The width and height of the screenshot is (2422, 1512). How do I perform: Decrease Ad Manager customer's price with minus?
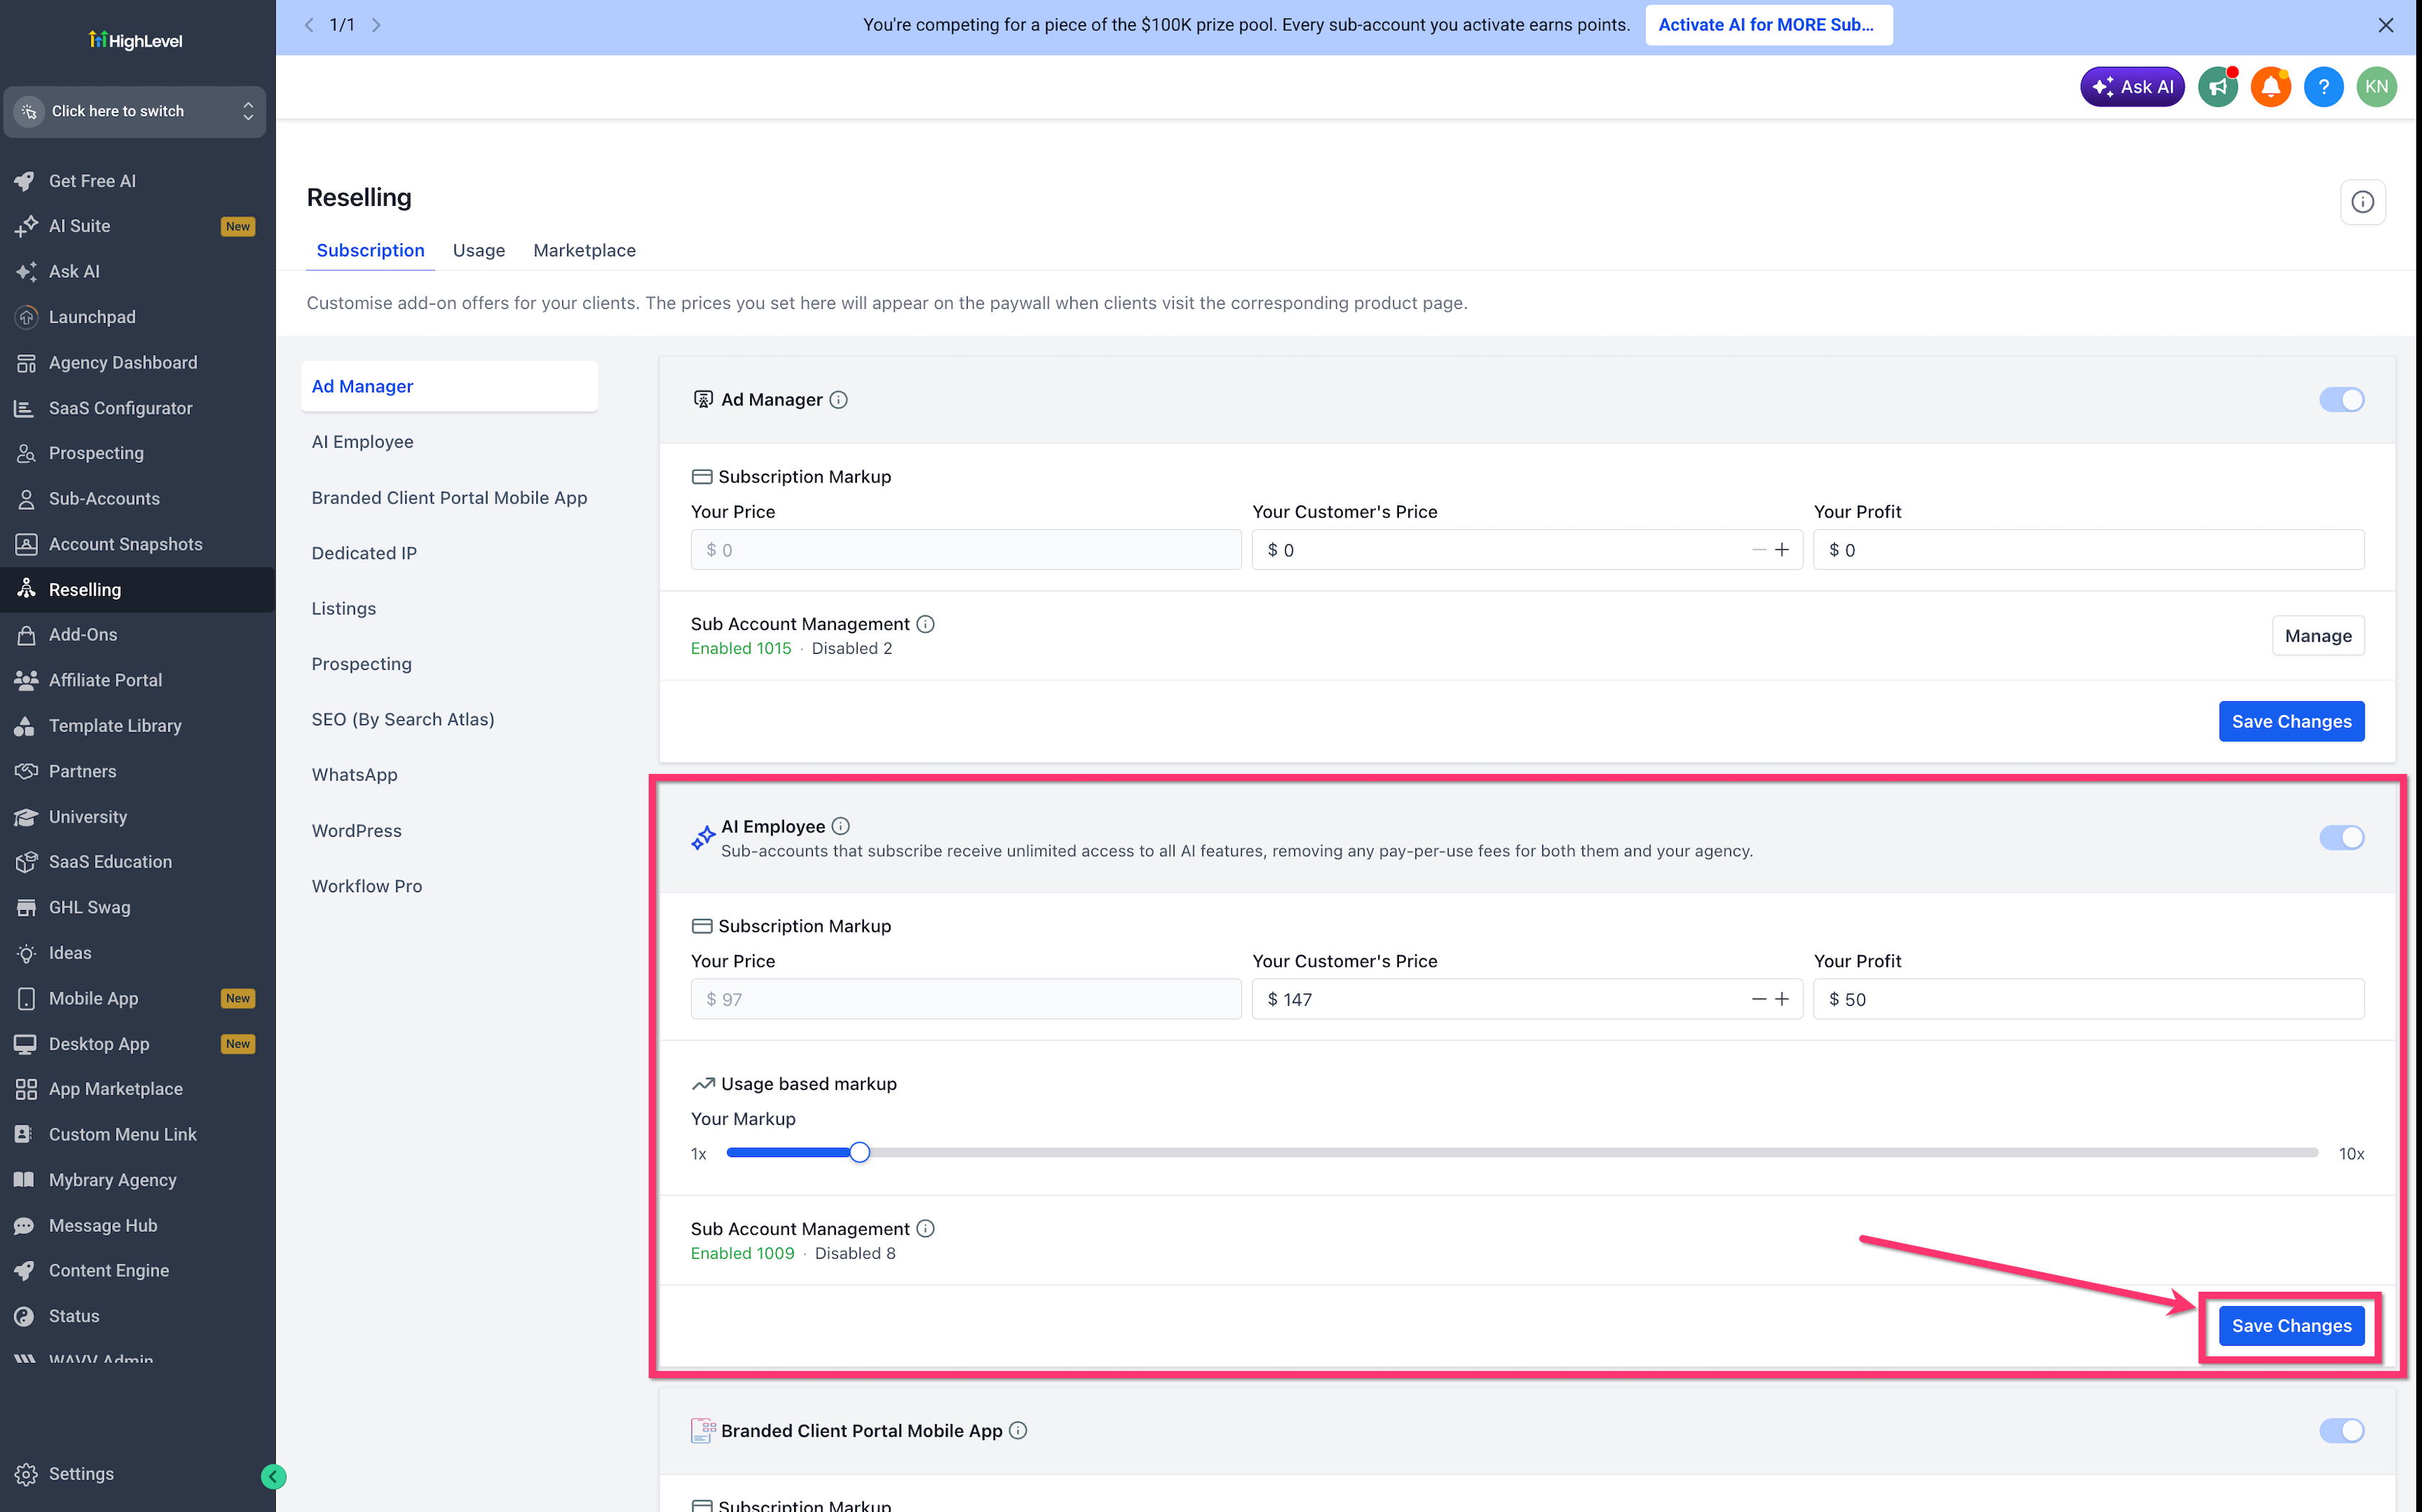[1759, 550]
